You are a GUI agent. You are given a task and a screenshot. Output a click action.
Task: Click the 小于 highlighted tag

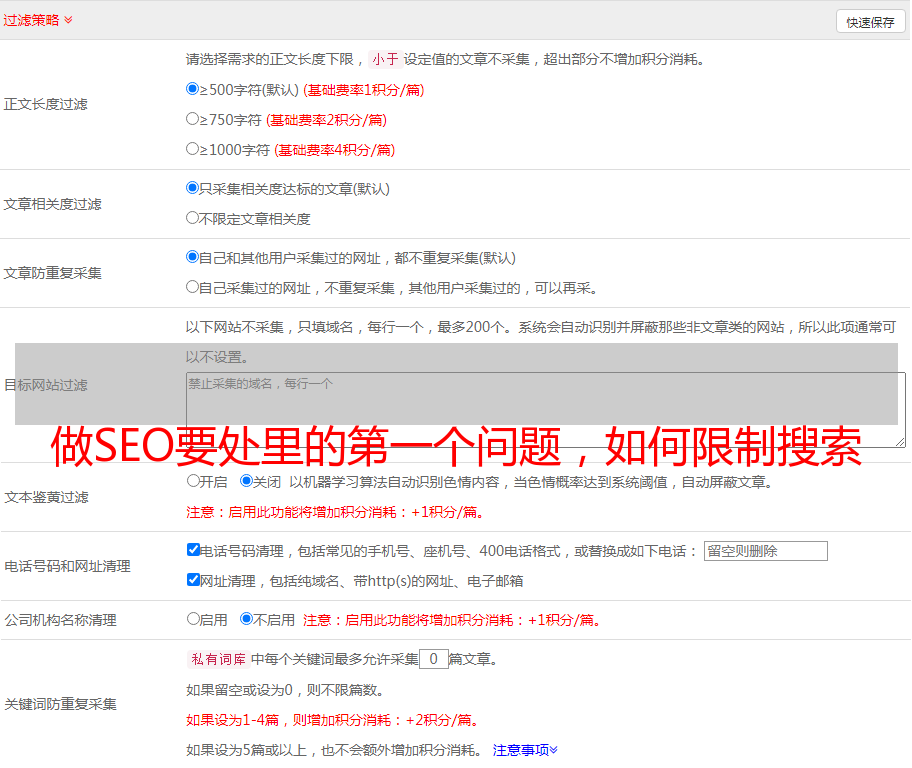point(385,59)
